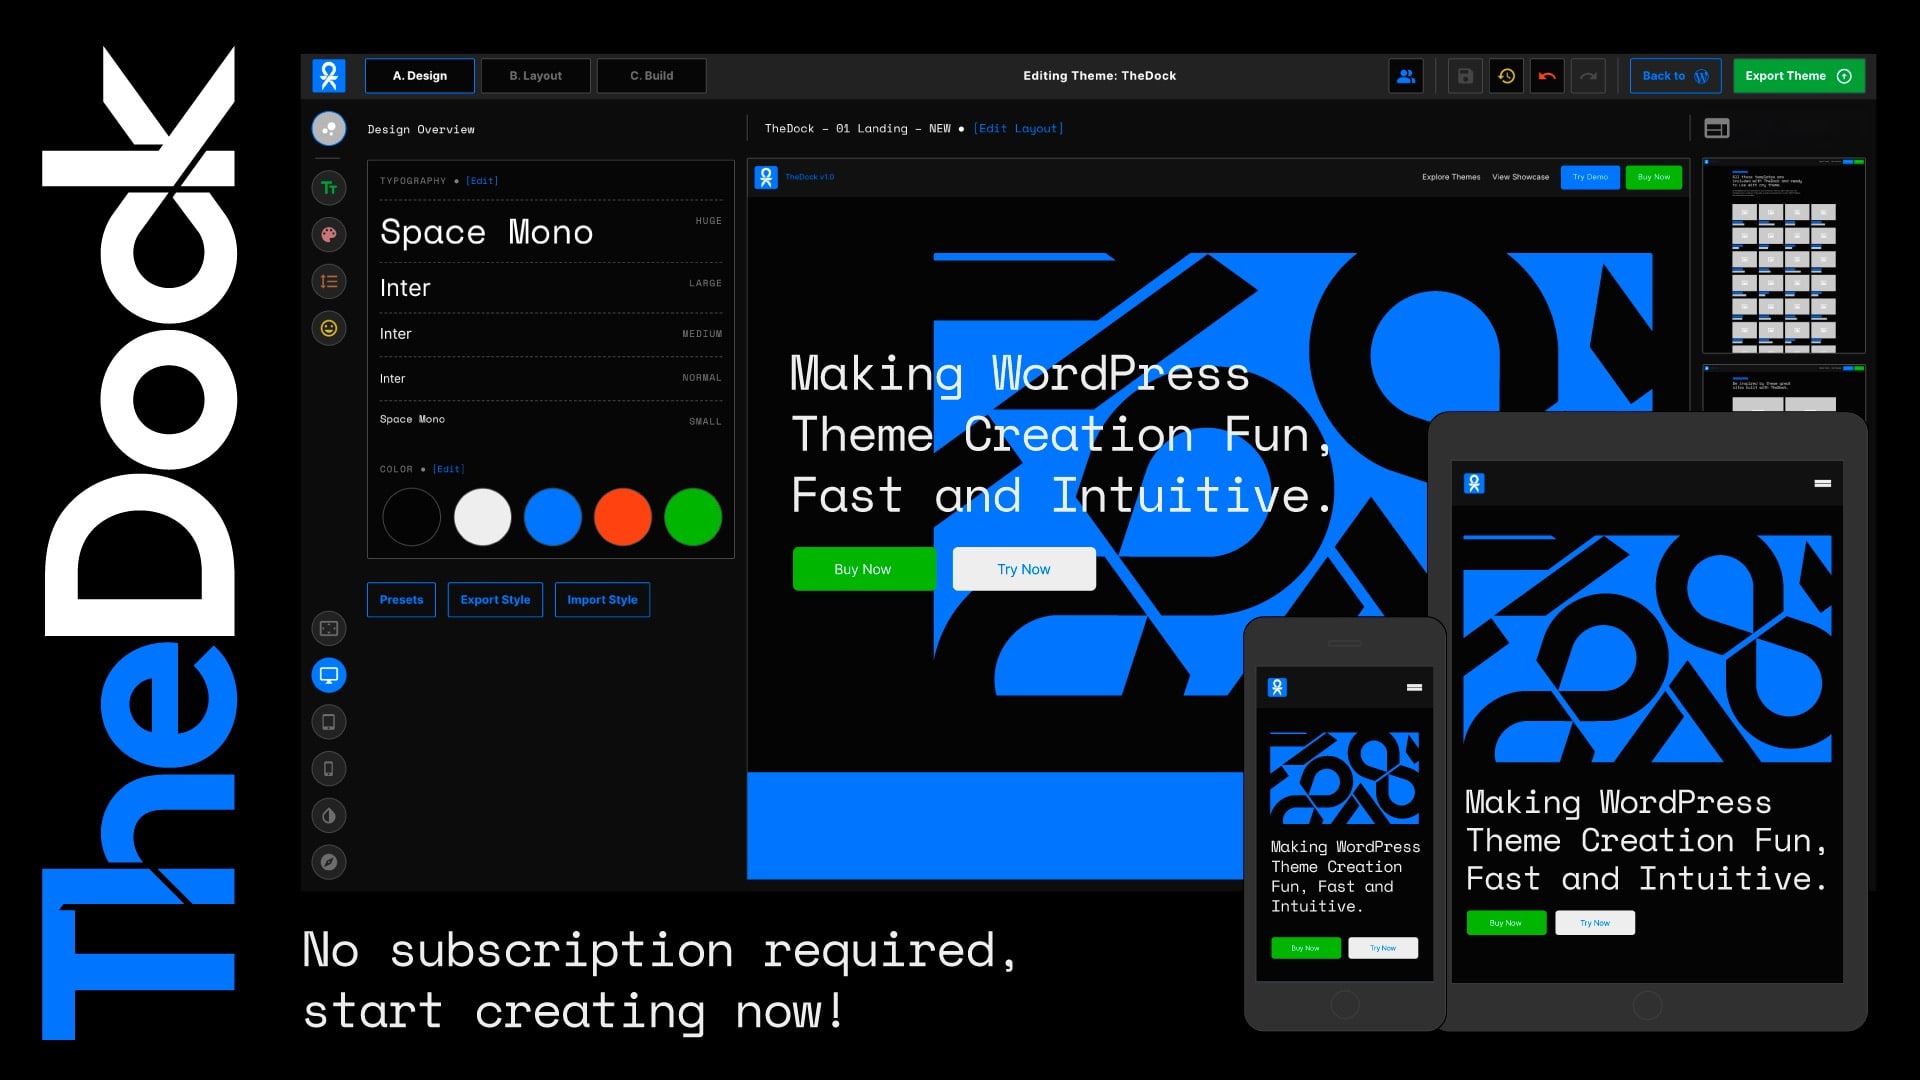Click the Typography panel icon in sidebar
The height and width of the screenshot is (1080, 1920).
click(x=328, y=186)
